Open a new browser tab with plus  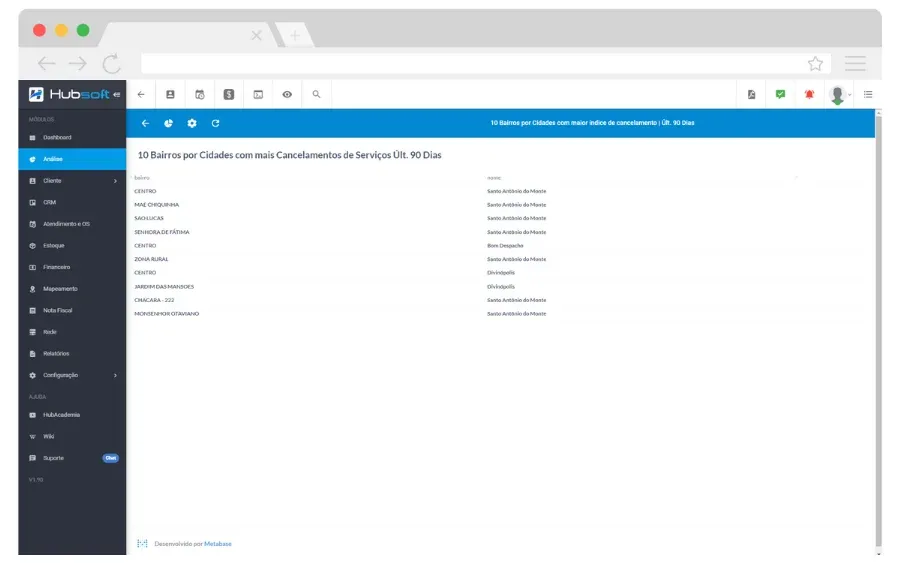click(294, 36)
